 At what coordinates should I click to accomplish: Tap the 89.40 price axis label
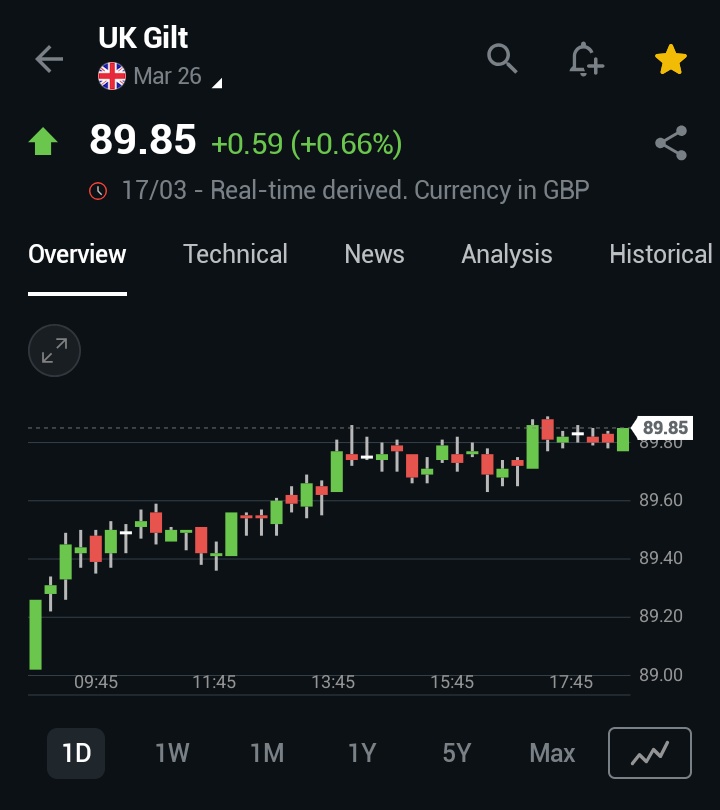[661, 558]
